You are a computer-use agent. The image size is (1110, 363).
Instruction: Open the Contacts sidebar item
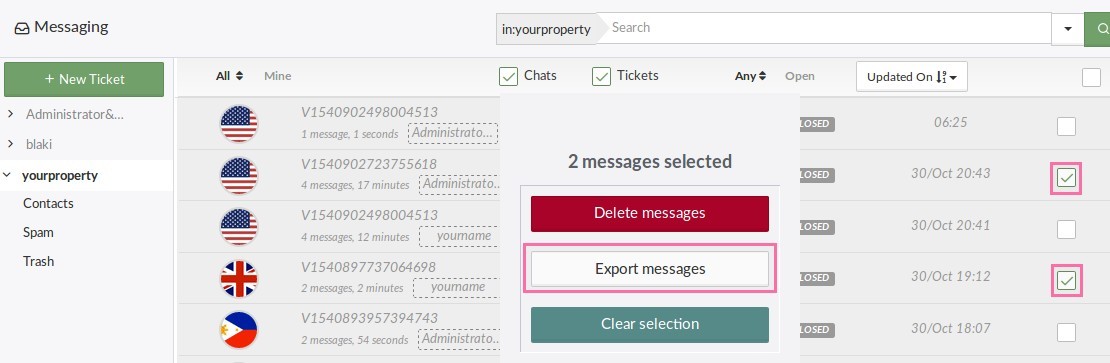pyautogui.click(x=48, y=203)
